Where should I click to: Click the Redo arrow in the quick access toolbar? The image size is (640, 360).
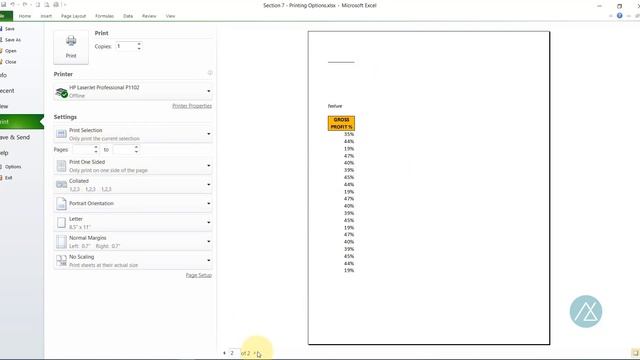click(25, 5)
